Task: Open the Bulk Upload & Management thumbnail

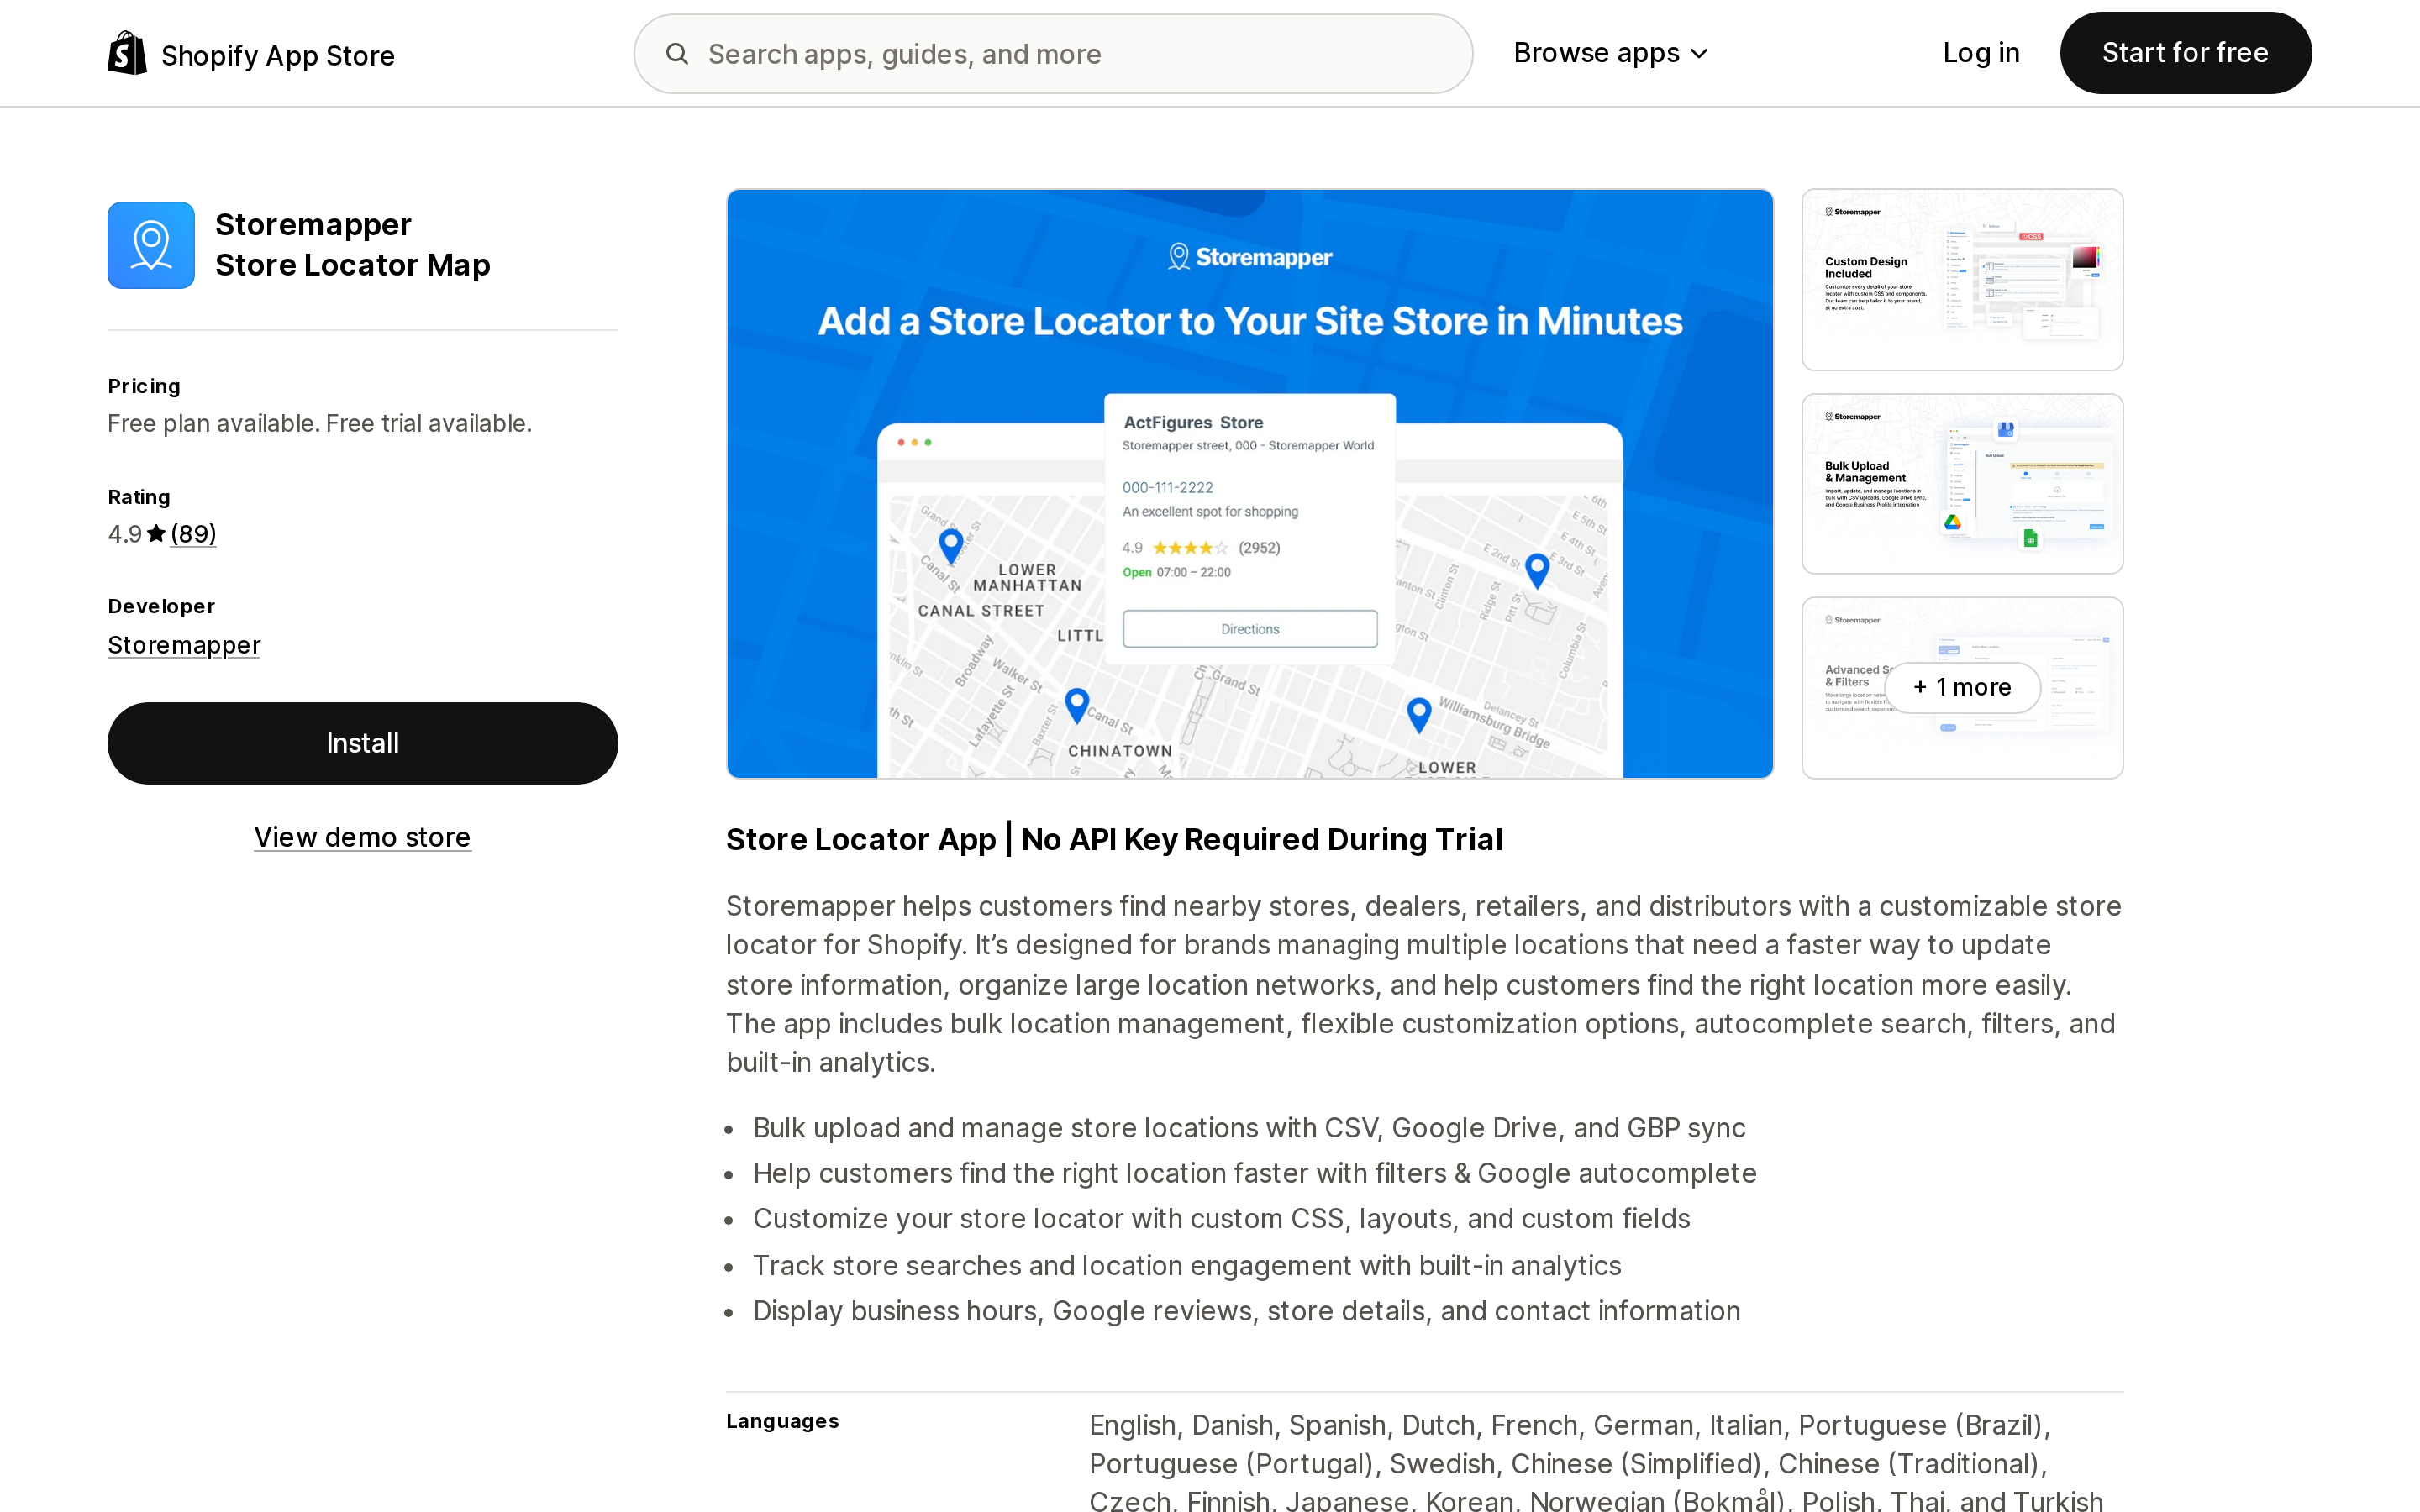Action: (x=1962, y=484)
